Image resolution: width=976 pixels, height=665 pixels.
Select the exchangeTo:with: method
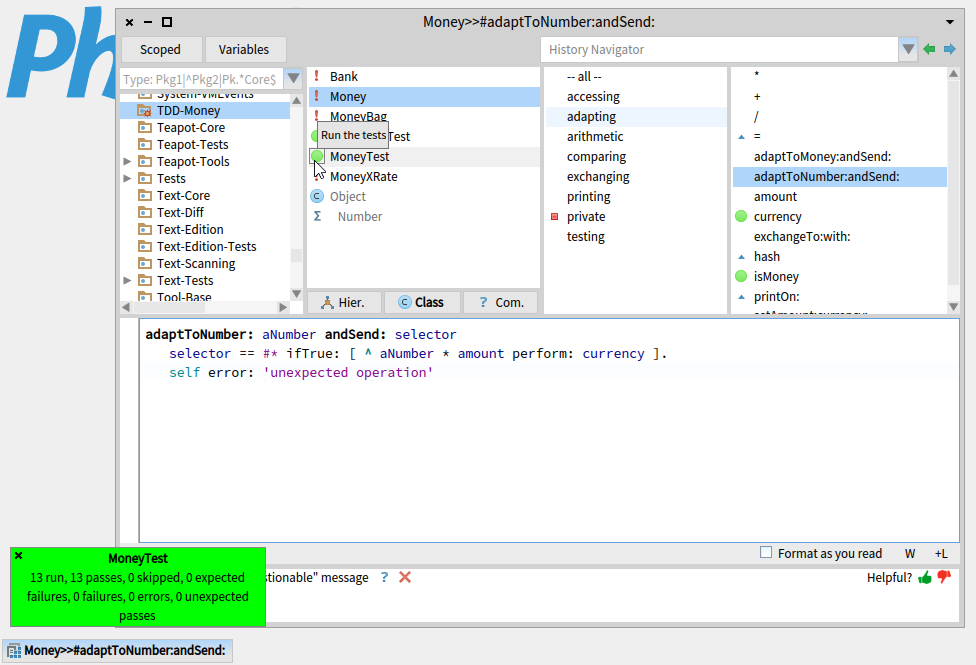[840, 236]
